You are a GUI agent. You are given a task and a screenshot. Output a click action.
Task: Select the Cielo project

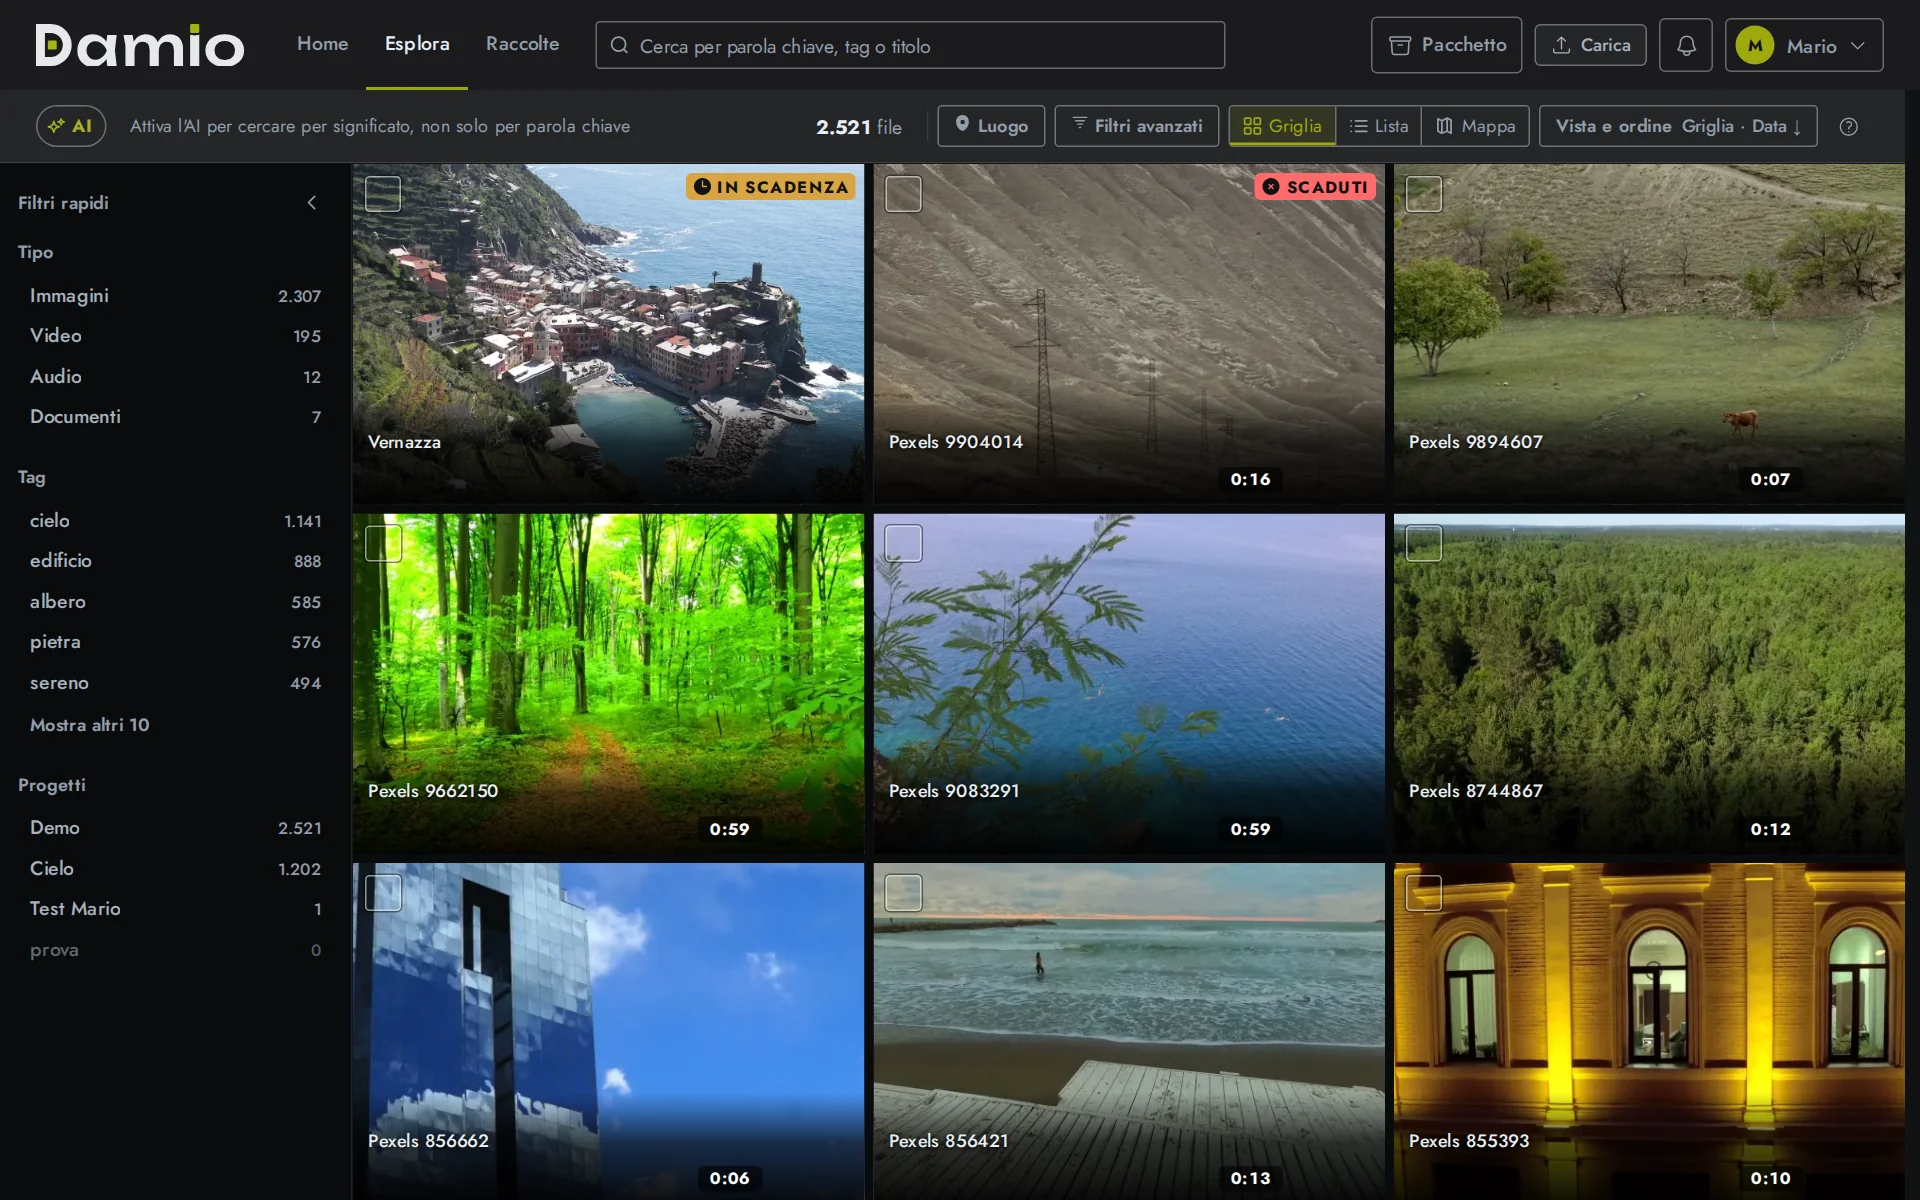coord(175,869)
